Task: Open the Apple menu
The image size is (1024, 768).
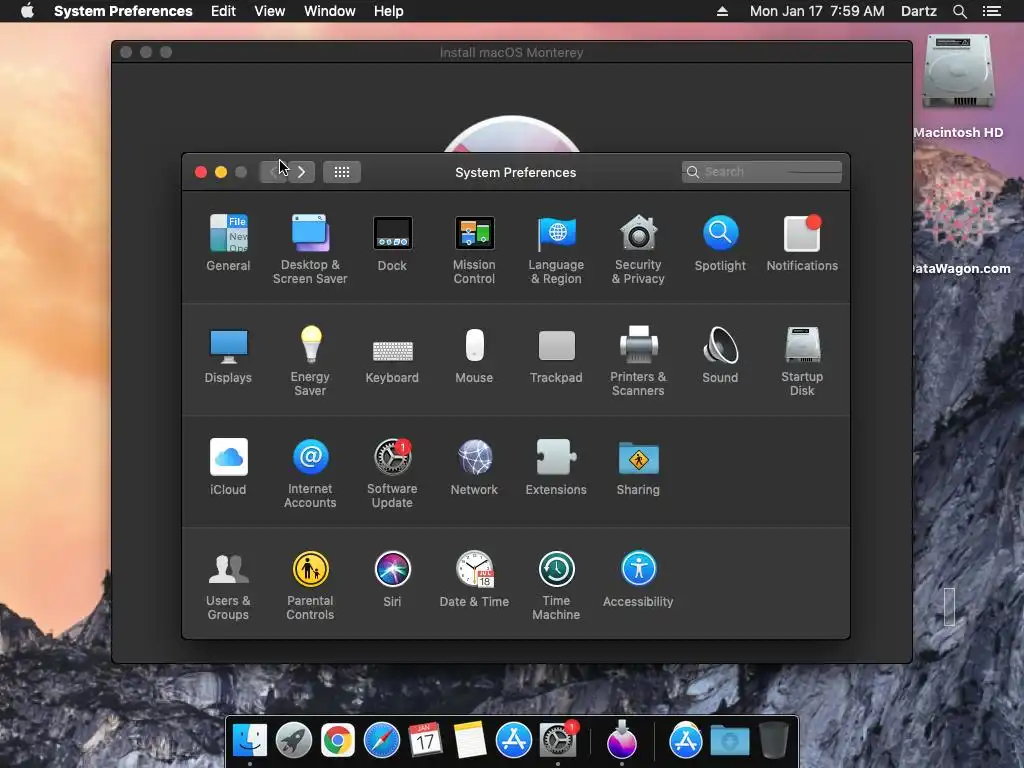Action: 27,11
